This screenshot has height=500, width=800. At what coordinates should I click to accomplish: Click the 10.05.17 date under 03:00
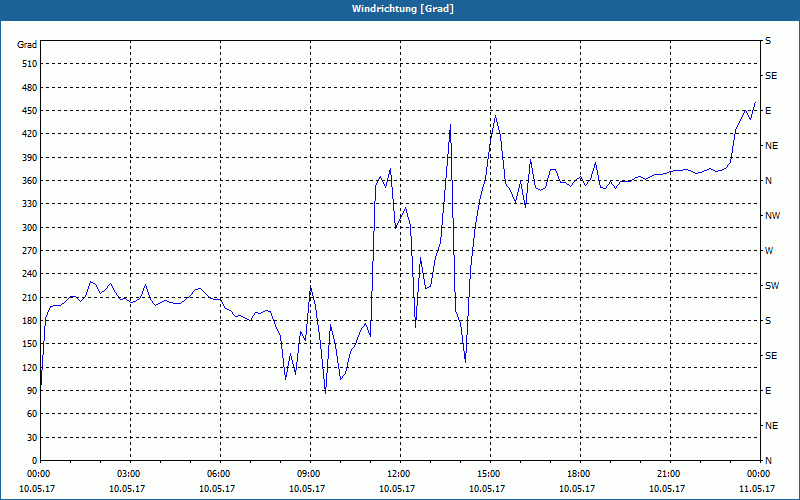tap(128, 489)
